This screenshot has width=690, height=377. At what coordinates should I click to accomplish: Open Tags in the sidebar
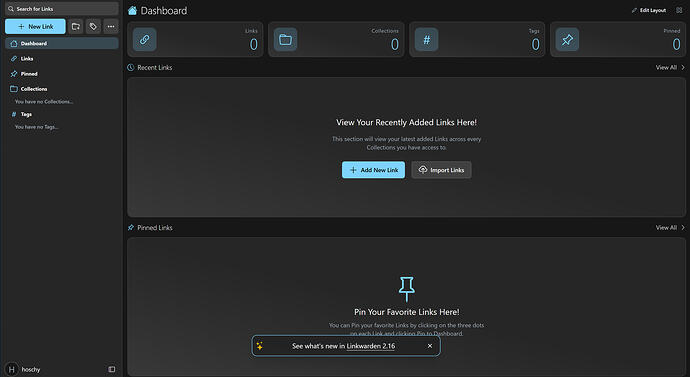coord(62,114)
